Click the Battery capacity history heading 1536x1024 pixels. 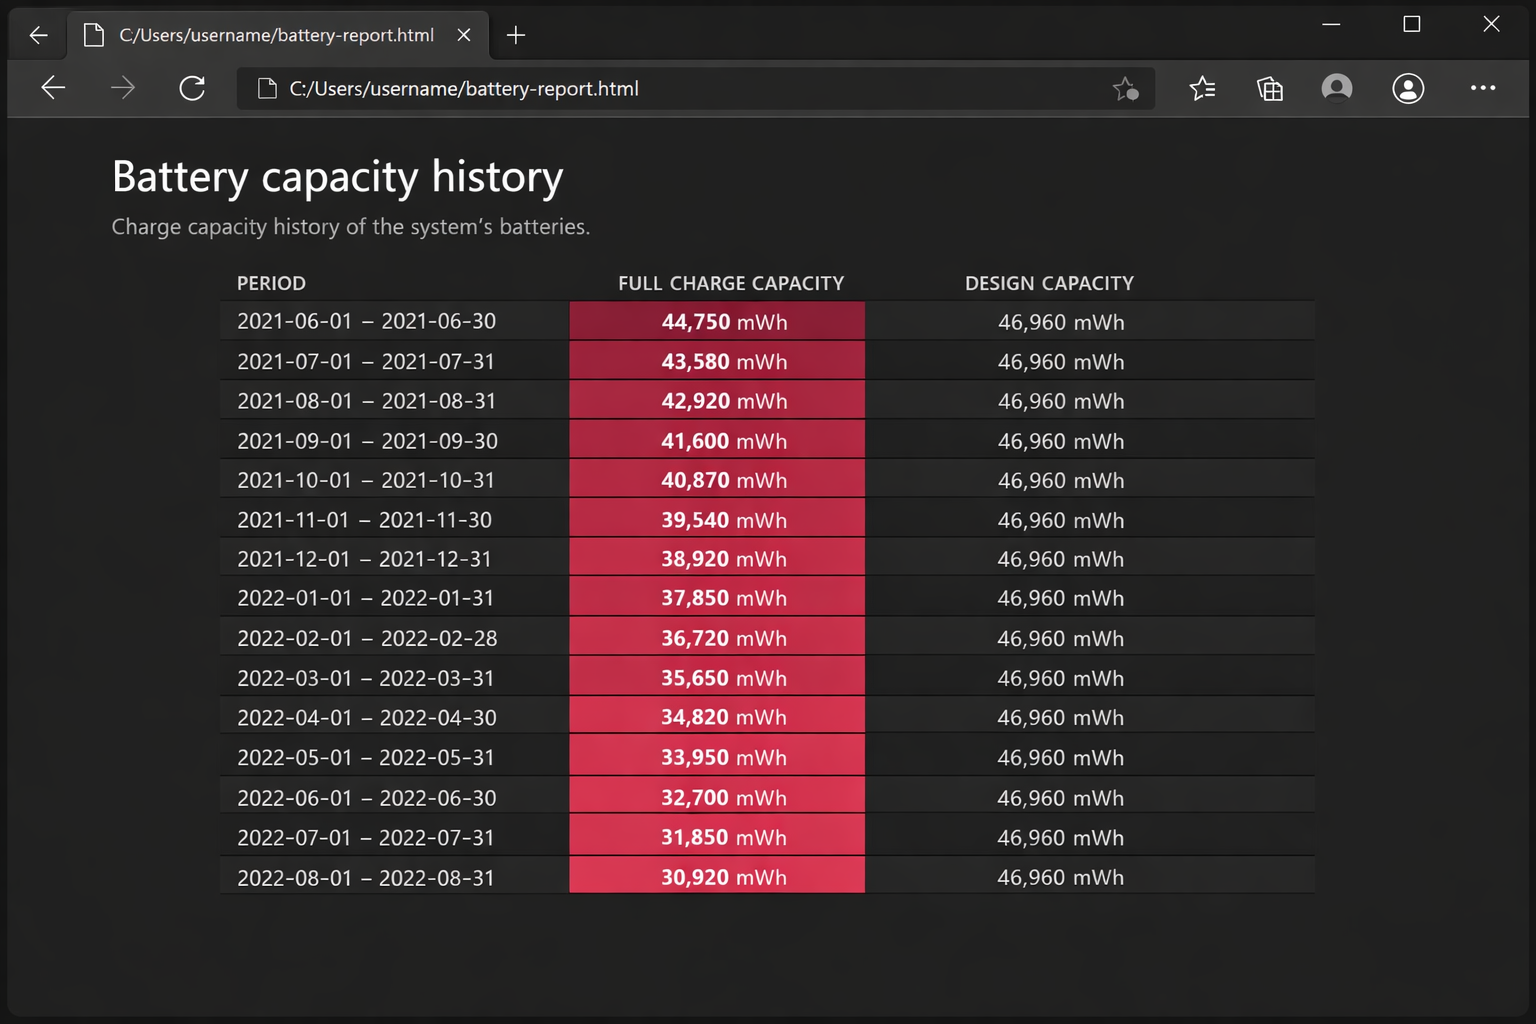click(x=337, y=177)
